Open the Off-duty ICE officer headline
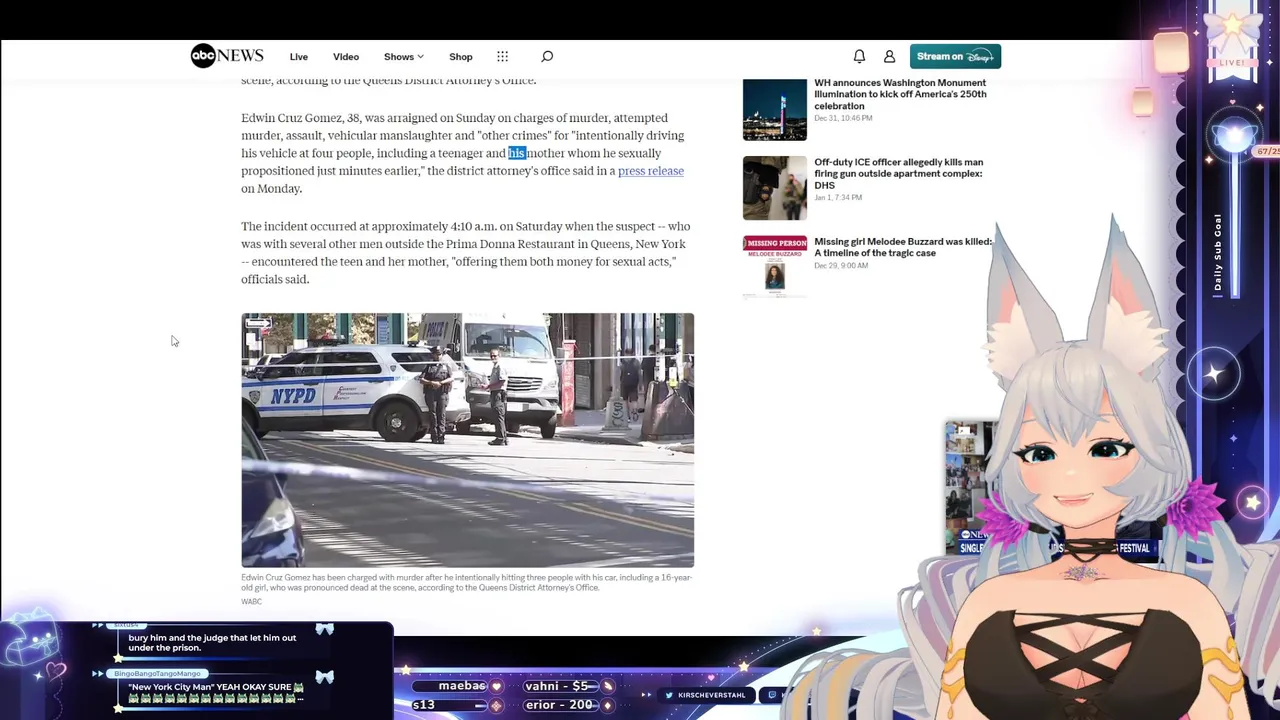The height and width of the screenshot is (720, 1280). [x=898, y=173]
